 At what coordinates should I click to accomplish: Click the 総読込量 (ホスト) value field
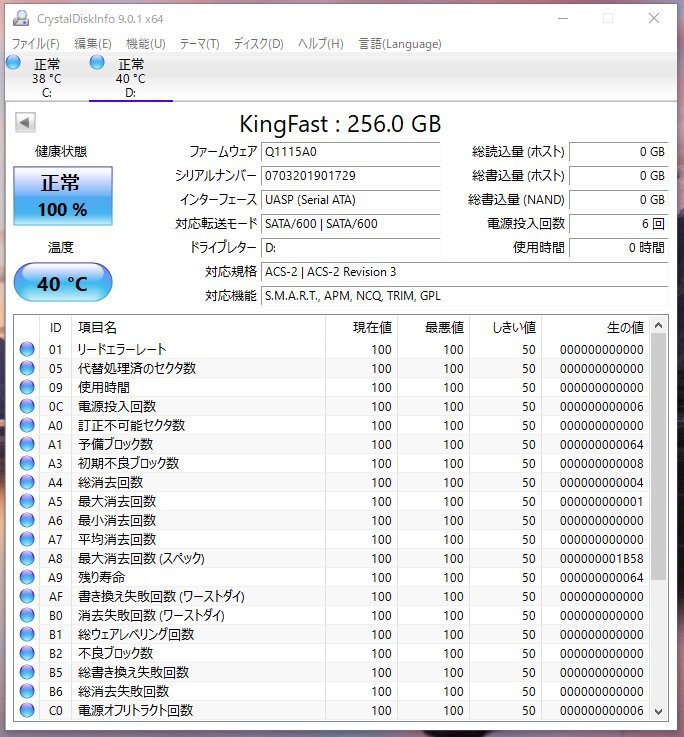pos(619,152)
